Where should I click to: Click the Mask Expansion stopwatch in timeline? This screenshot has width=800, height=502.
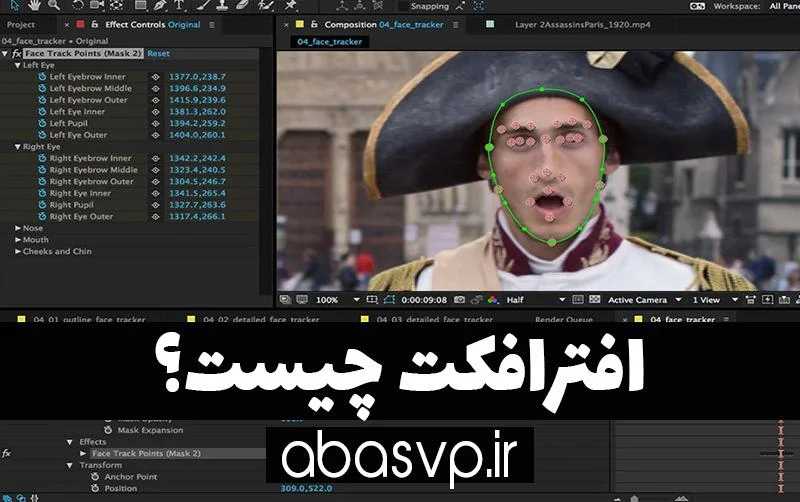pyautogui.click(x=108, y=430)
